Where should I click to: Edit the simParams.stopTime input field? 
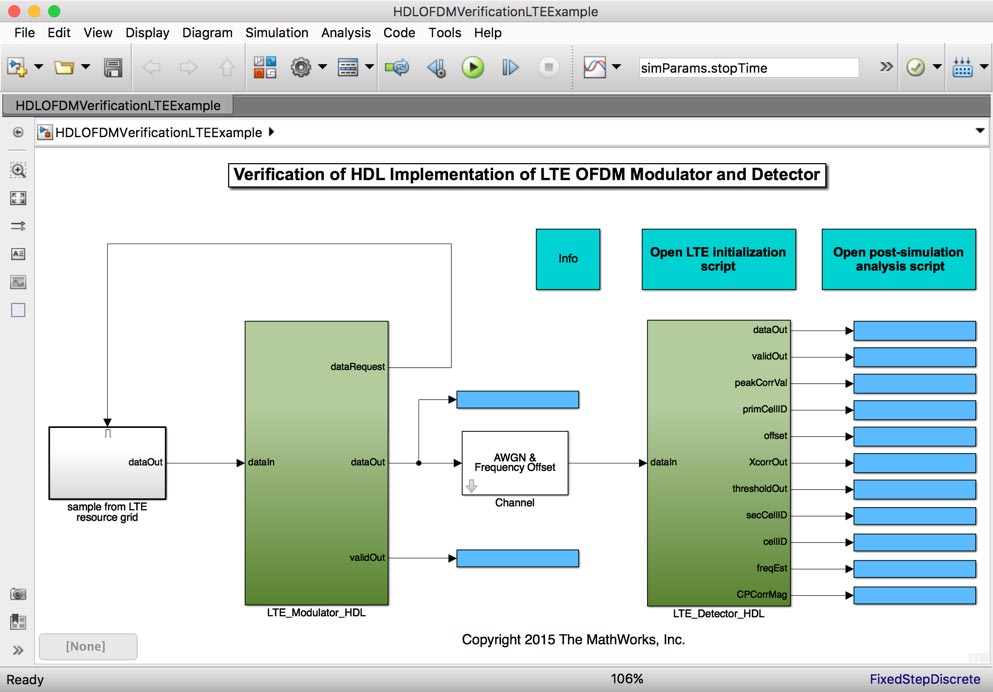pyautogui.click(x=748, y=67)
